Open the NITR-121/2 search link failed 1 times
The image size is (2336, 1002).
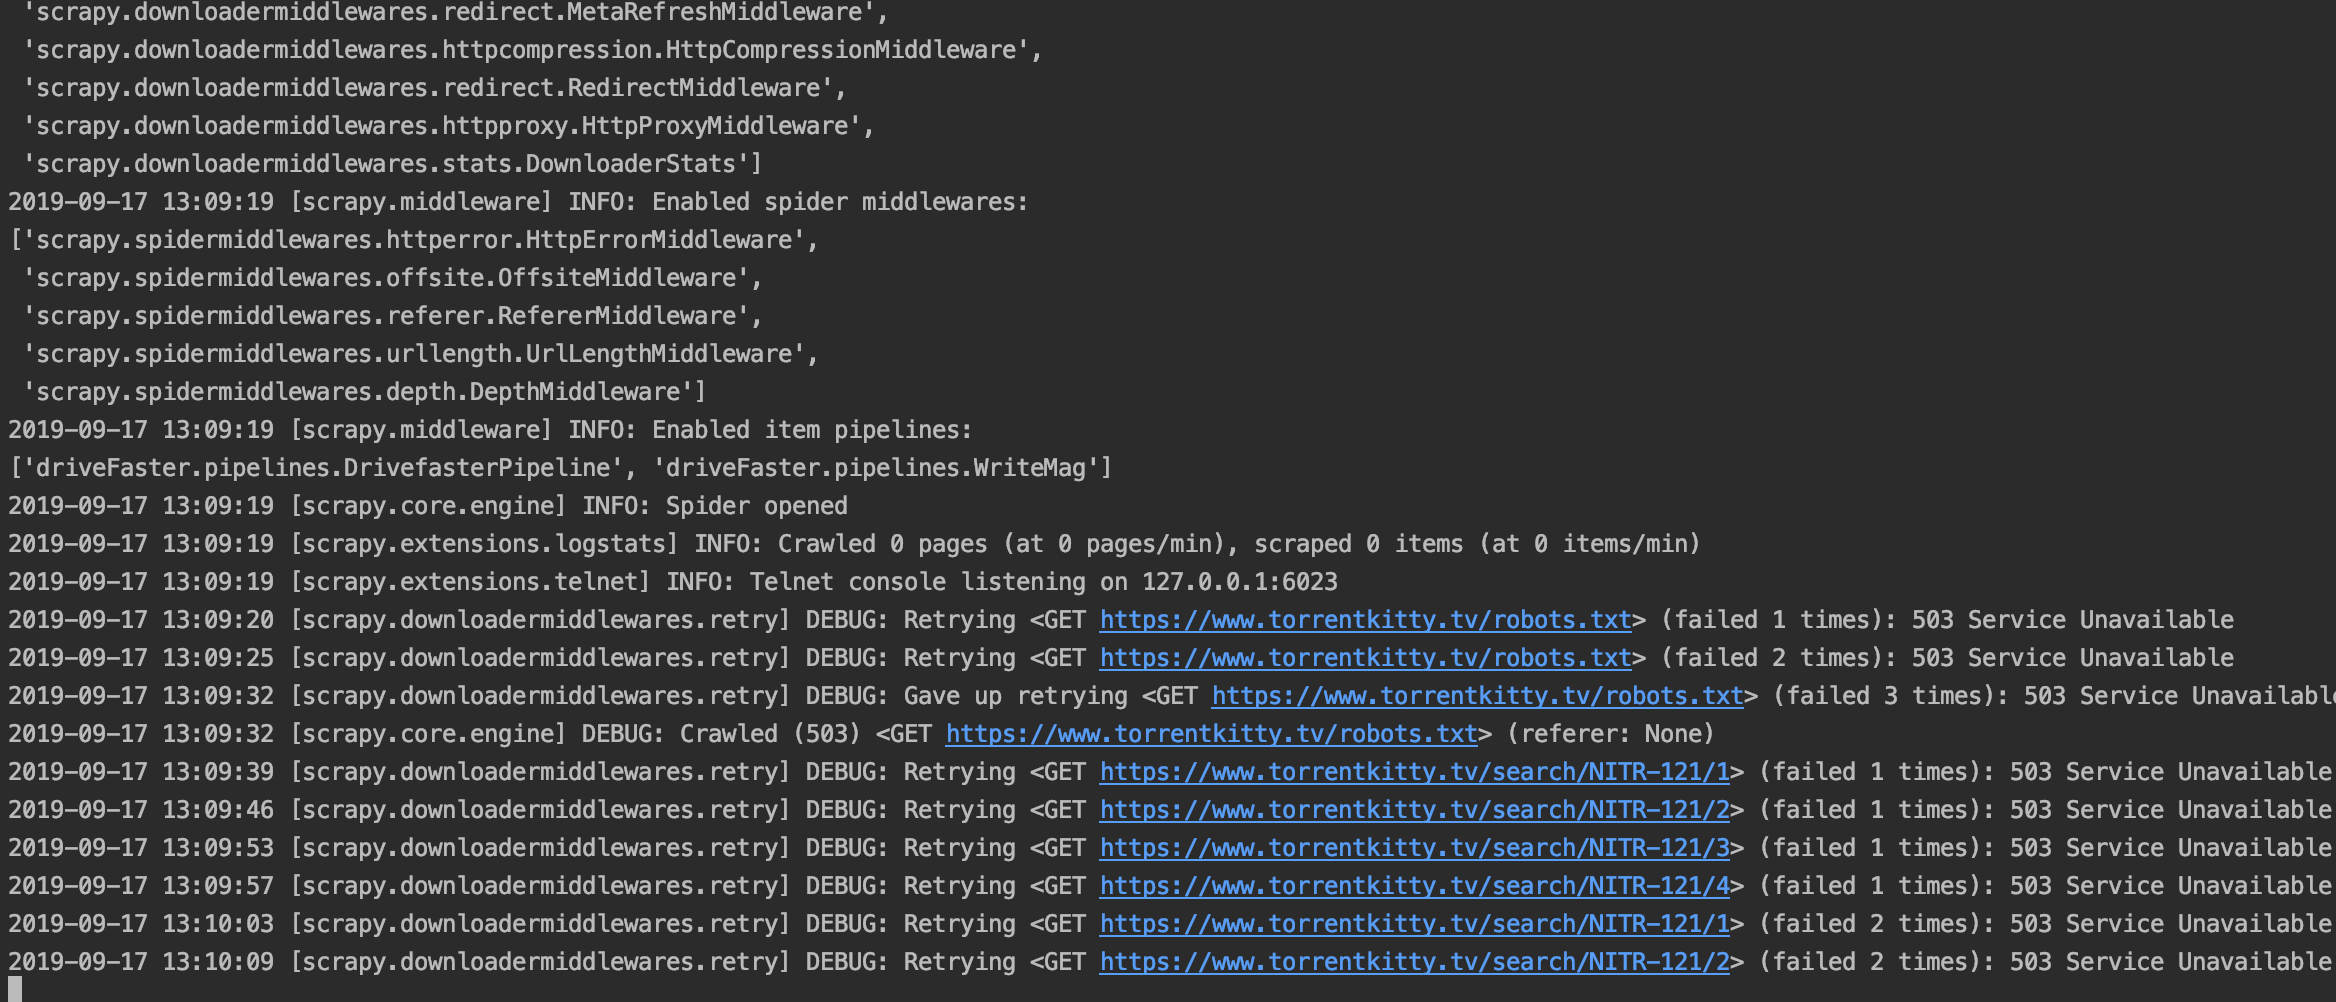pyautogui.click(x=1413, y=809)
